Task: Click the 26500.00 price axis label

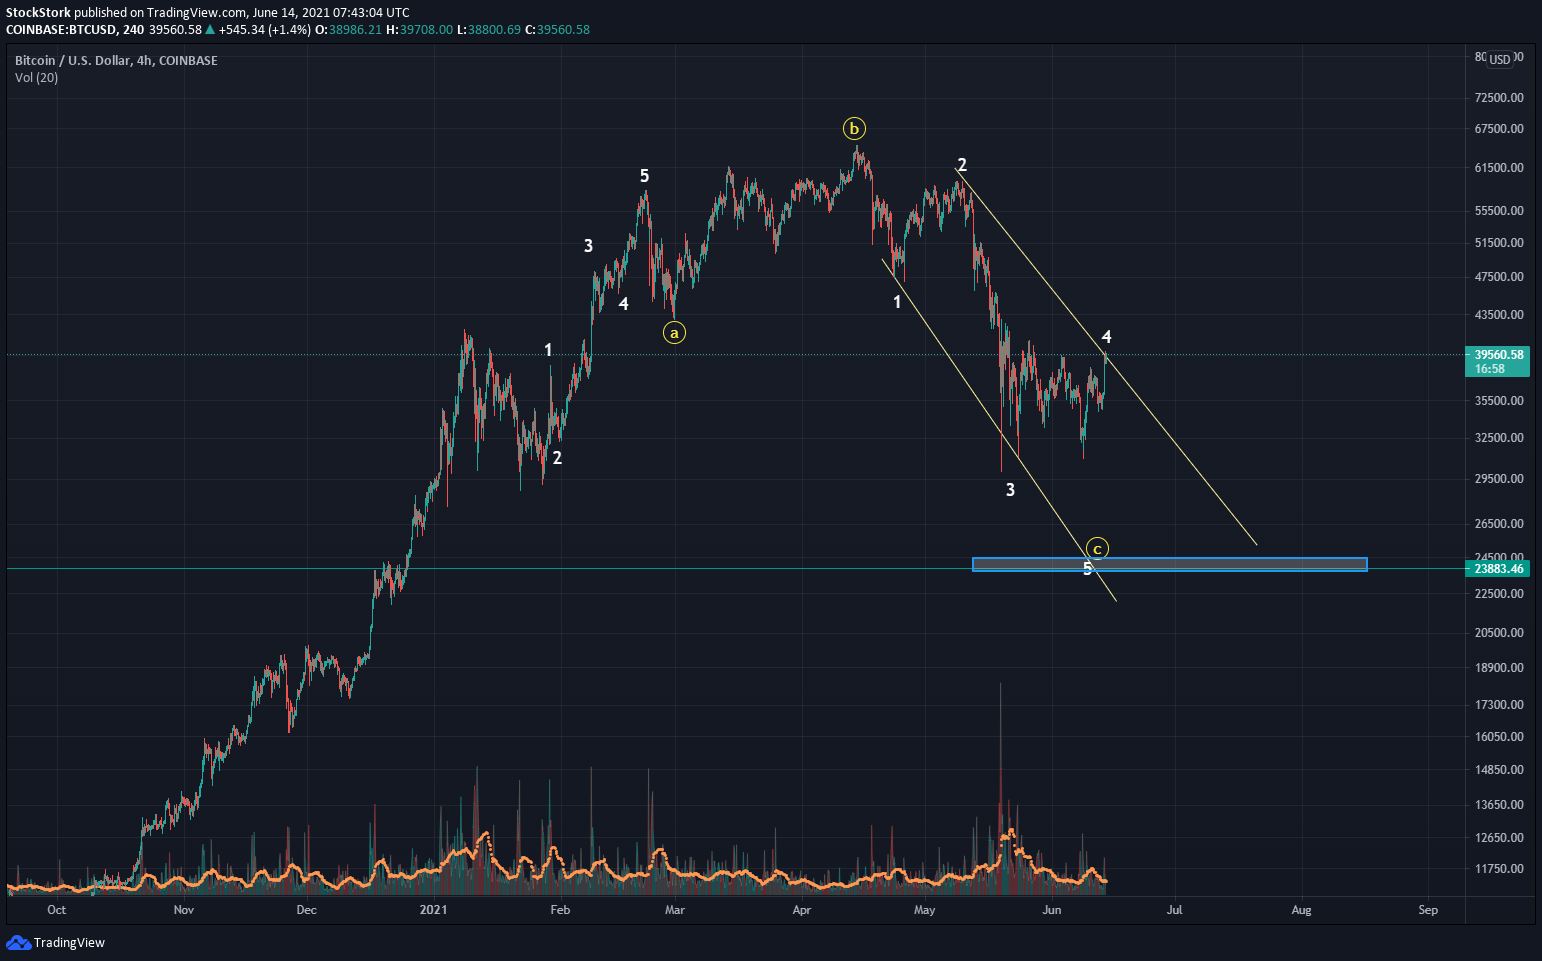Action: point(1499,524)
